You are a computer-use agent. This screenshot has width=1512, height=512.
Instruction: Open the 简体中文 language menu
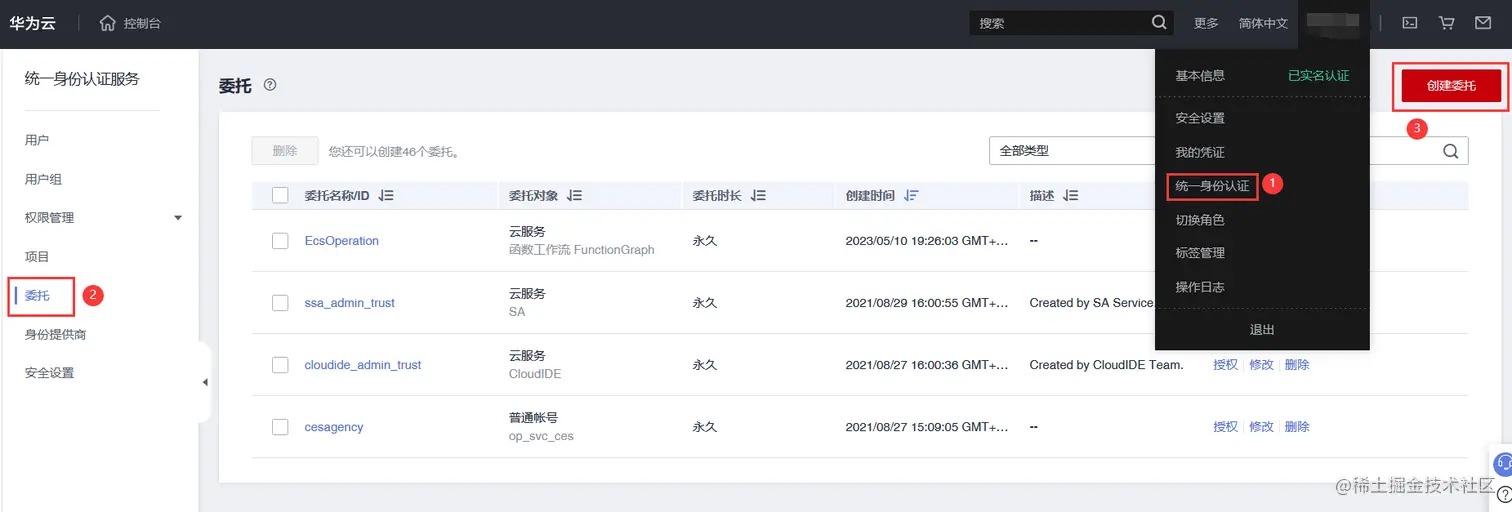tap(1263, 23)
